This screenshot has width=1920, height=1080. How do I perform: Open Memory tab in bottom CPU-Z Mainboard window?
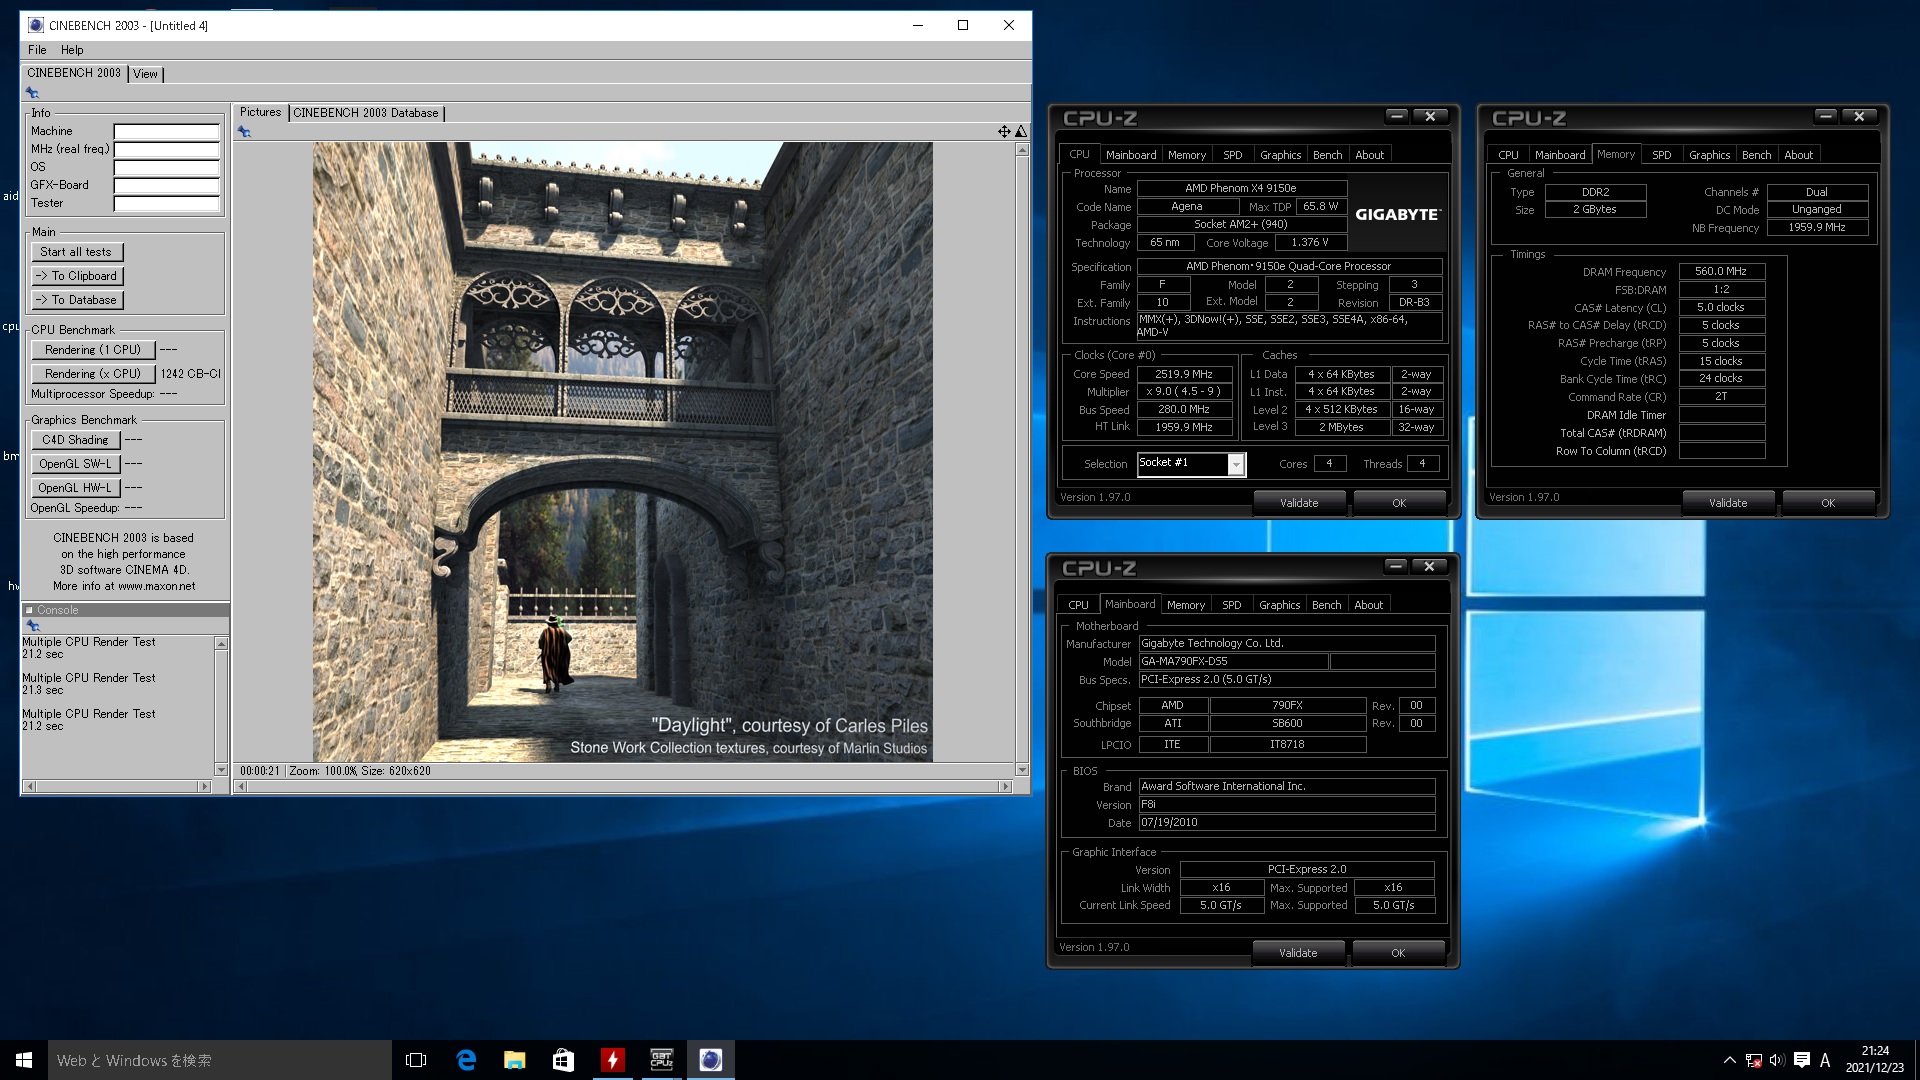[1186, 605]
